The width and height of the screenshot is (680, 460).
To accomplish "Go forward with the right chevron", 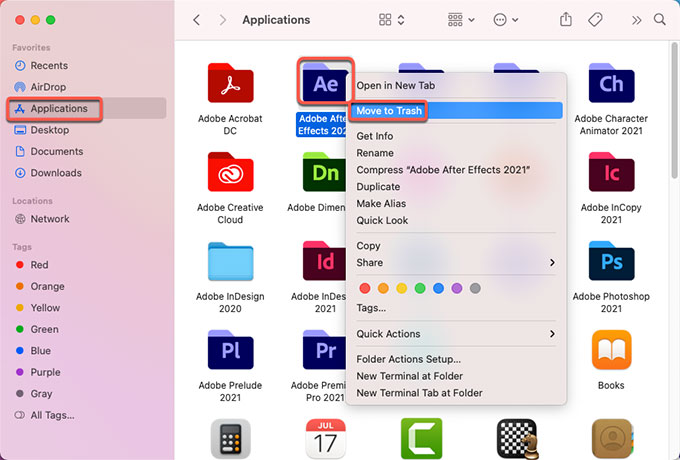I will click(x=222, y=20).
